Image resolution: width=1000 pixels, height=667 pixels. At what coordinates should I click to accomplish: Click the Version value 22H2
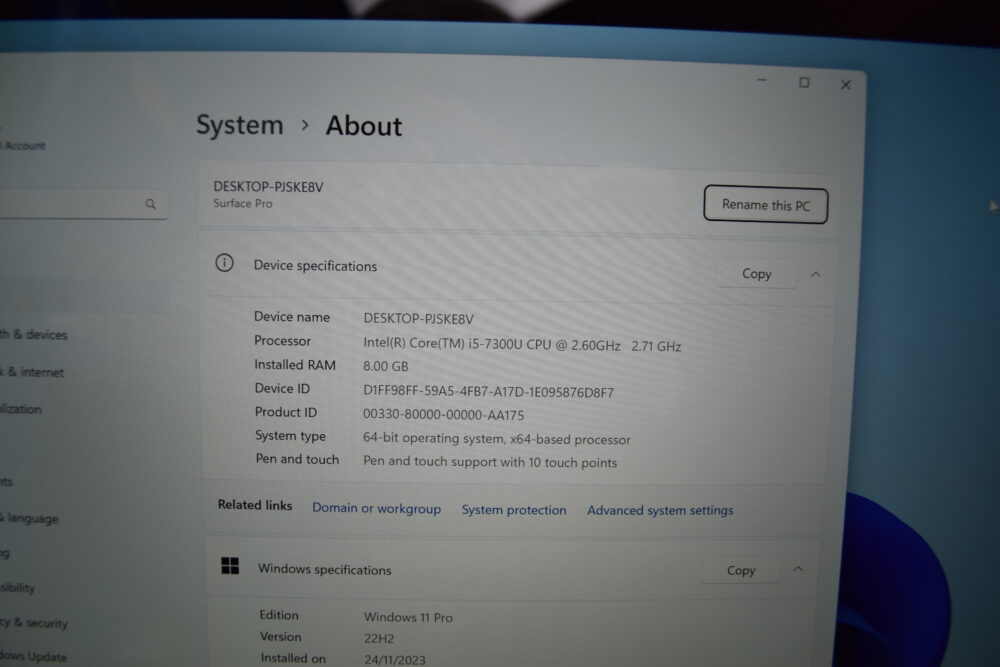click(x=379, y=638)
